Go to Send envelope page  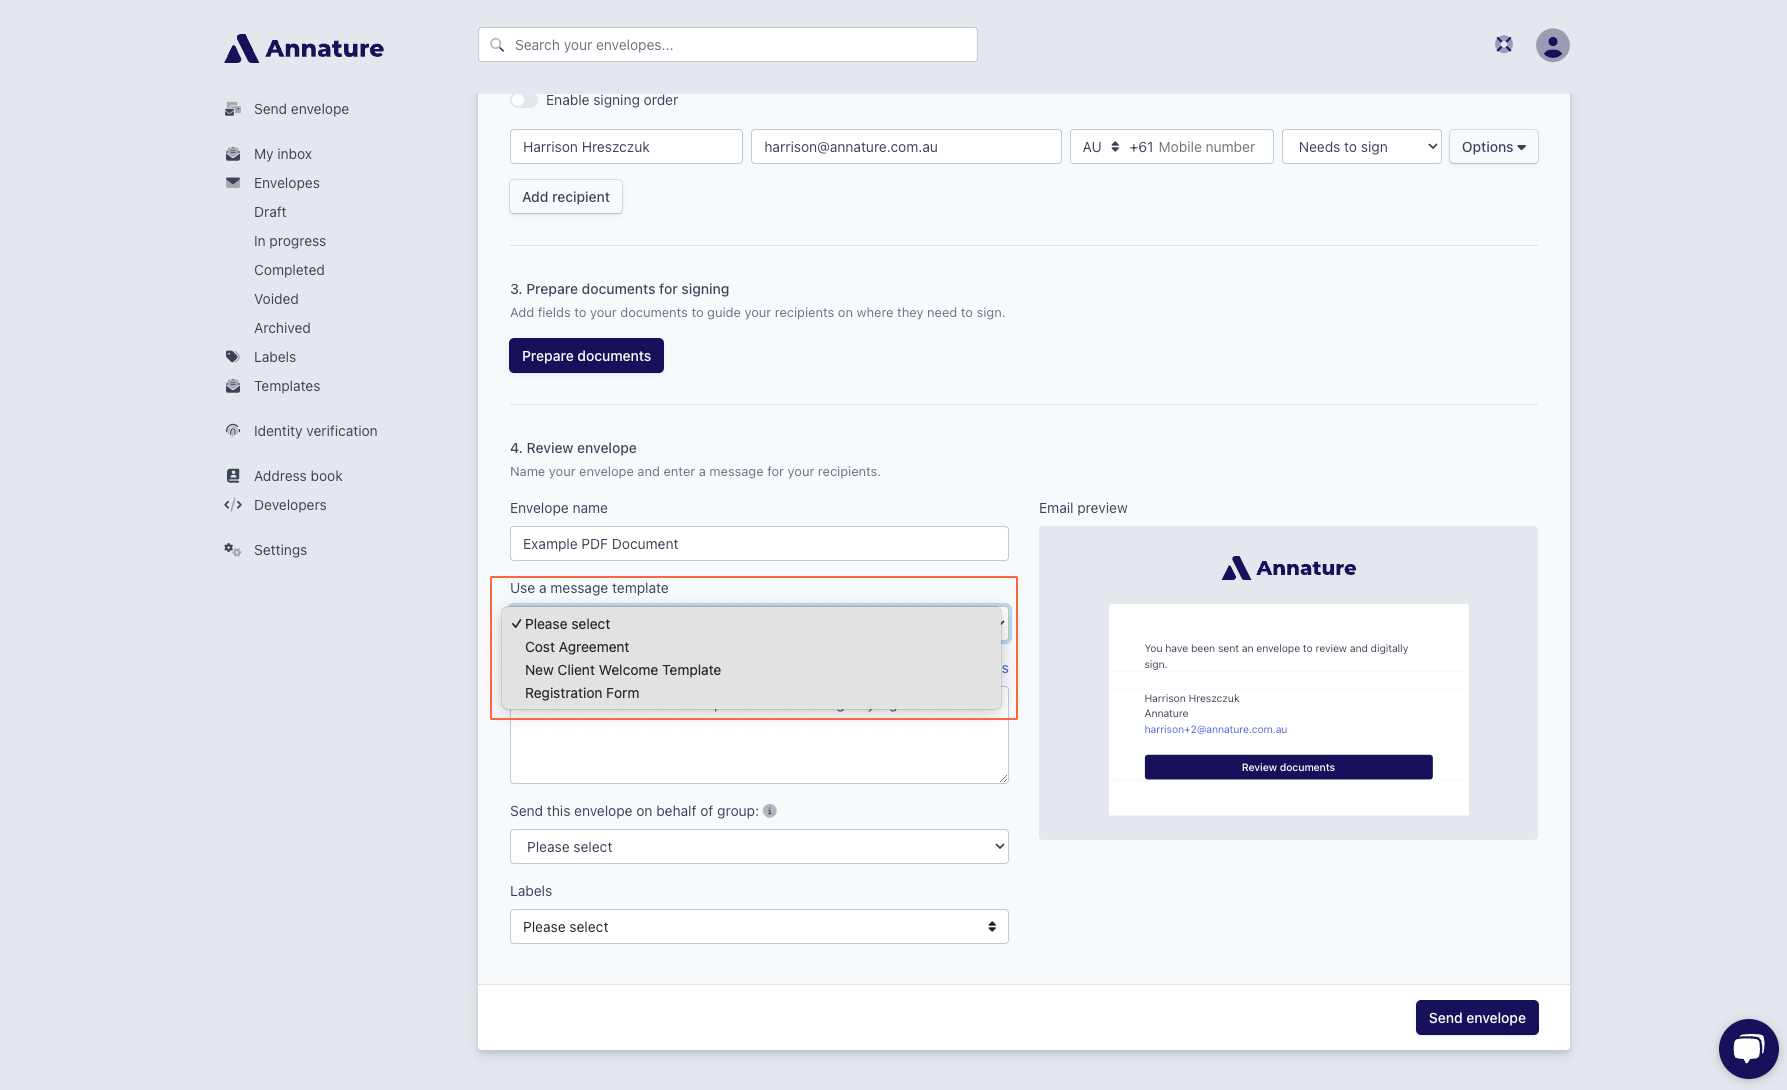point(301,109)
